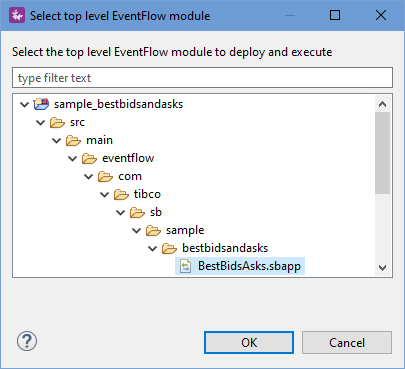Confirm selection with the OK button

(x=249, y=342)
